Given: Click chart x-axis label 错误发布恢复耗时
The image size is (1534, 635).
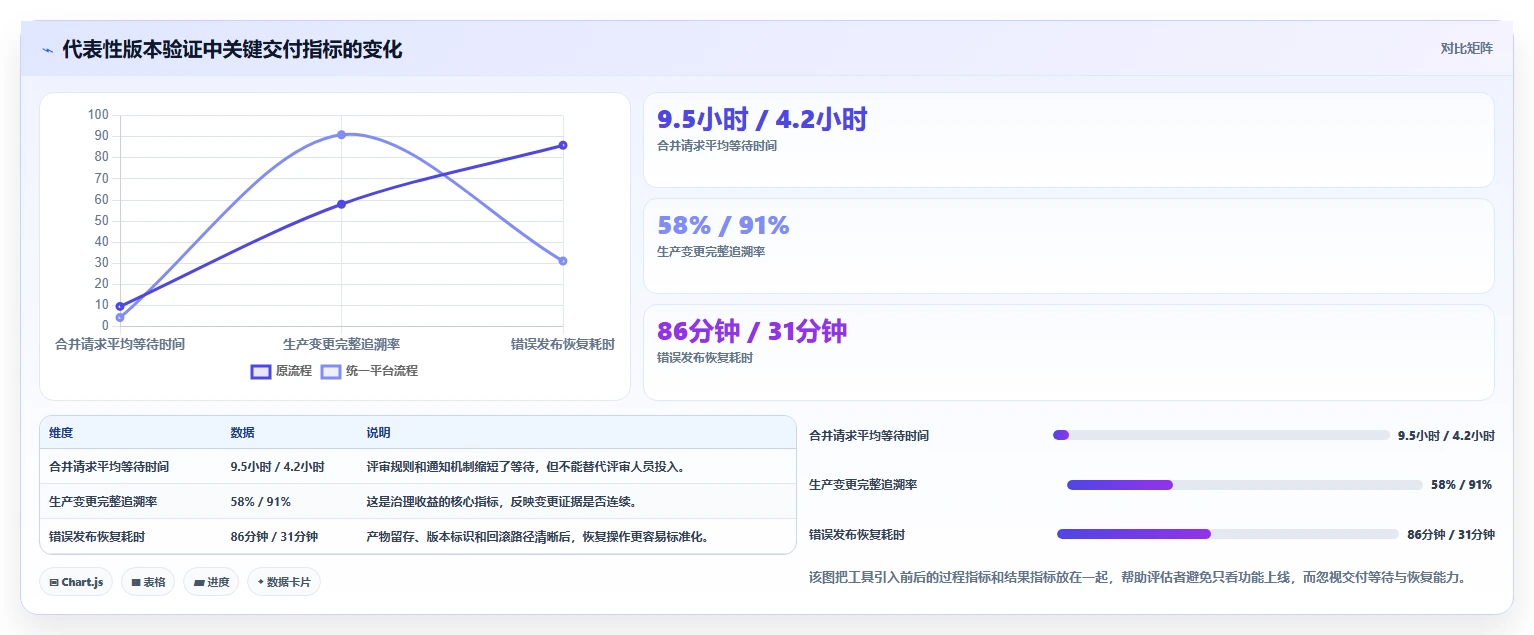Looking at the screenshot, I should [x=563, y=344].
